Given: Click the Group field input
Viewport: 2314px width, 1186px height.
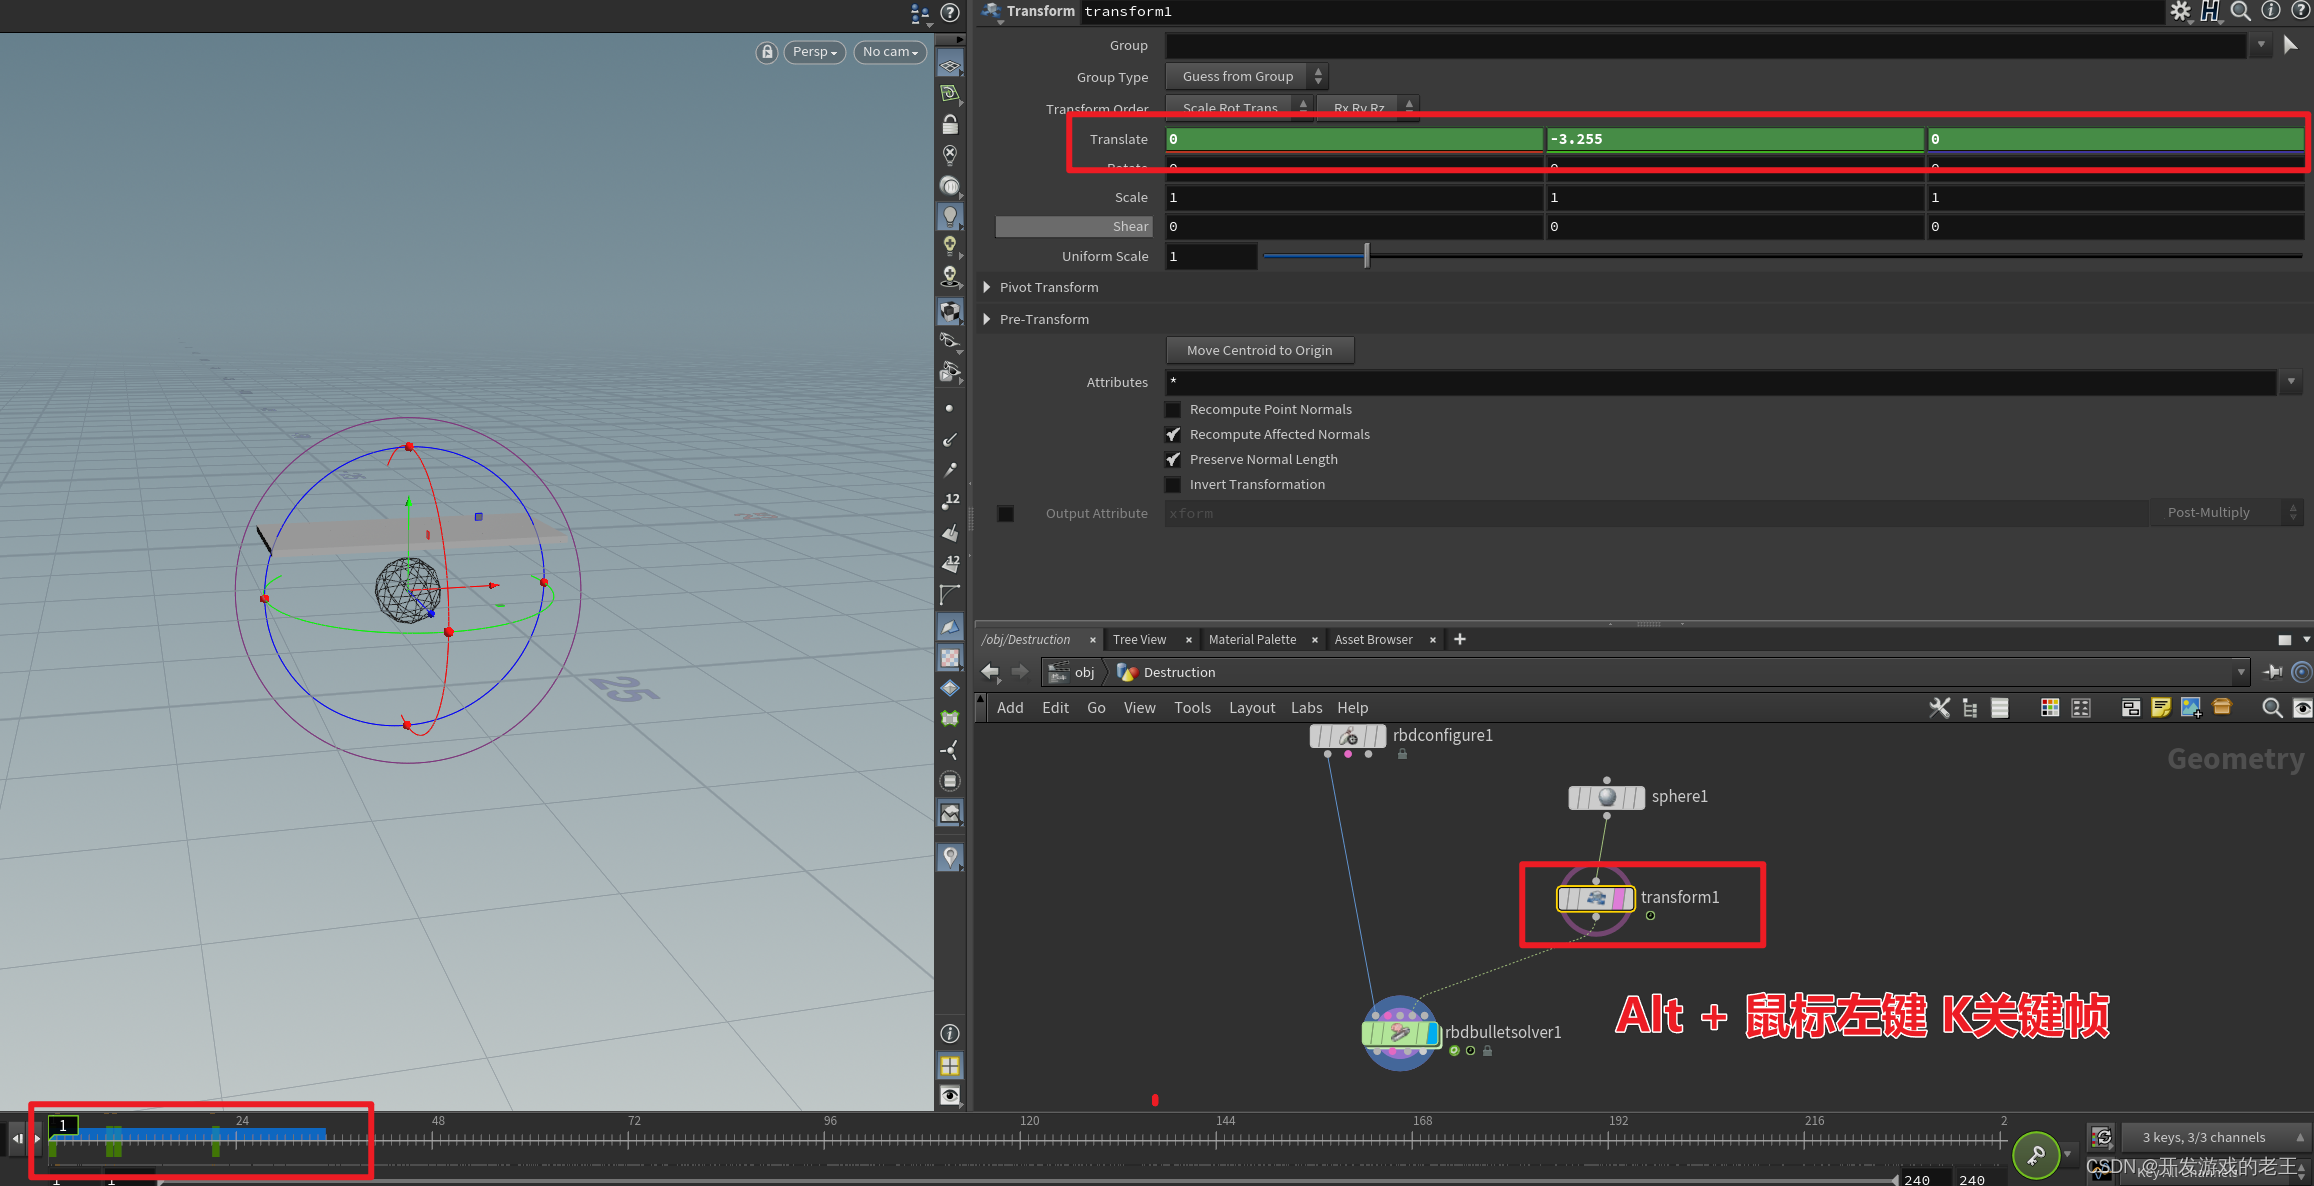Looking at the screenshot, I should click(1706, 46).
